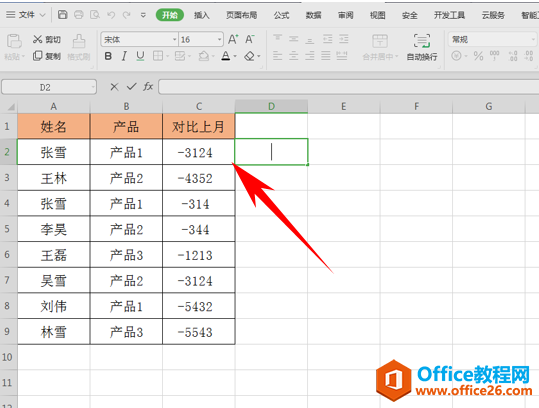The width and height of the screenshot is (539, 408).
Task: Increase indent icon
Action: click(x=344, y=39)
